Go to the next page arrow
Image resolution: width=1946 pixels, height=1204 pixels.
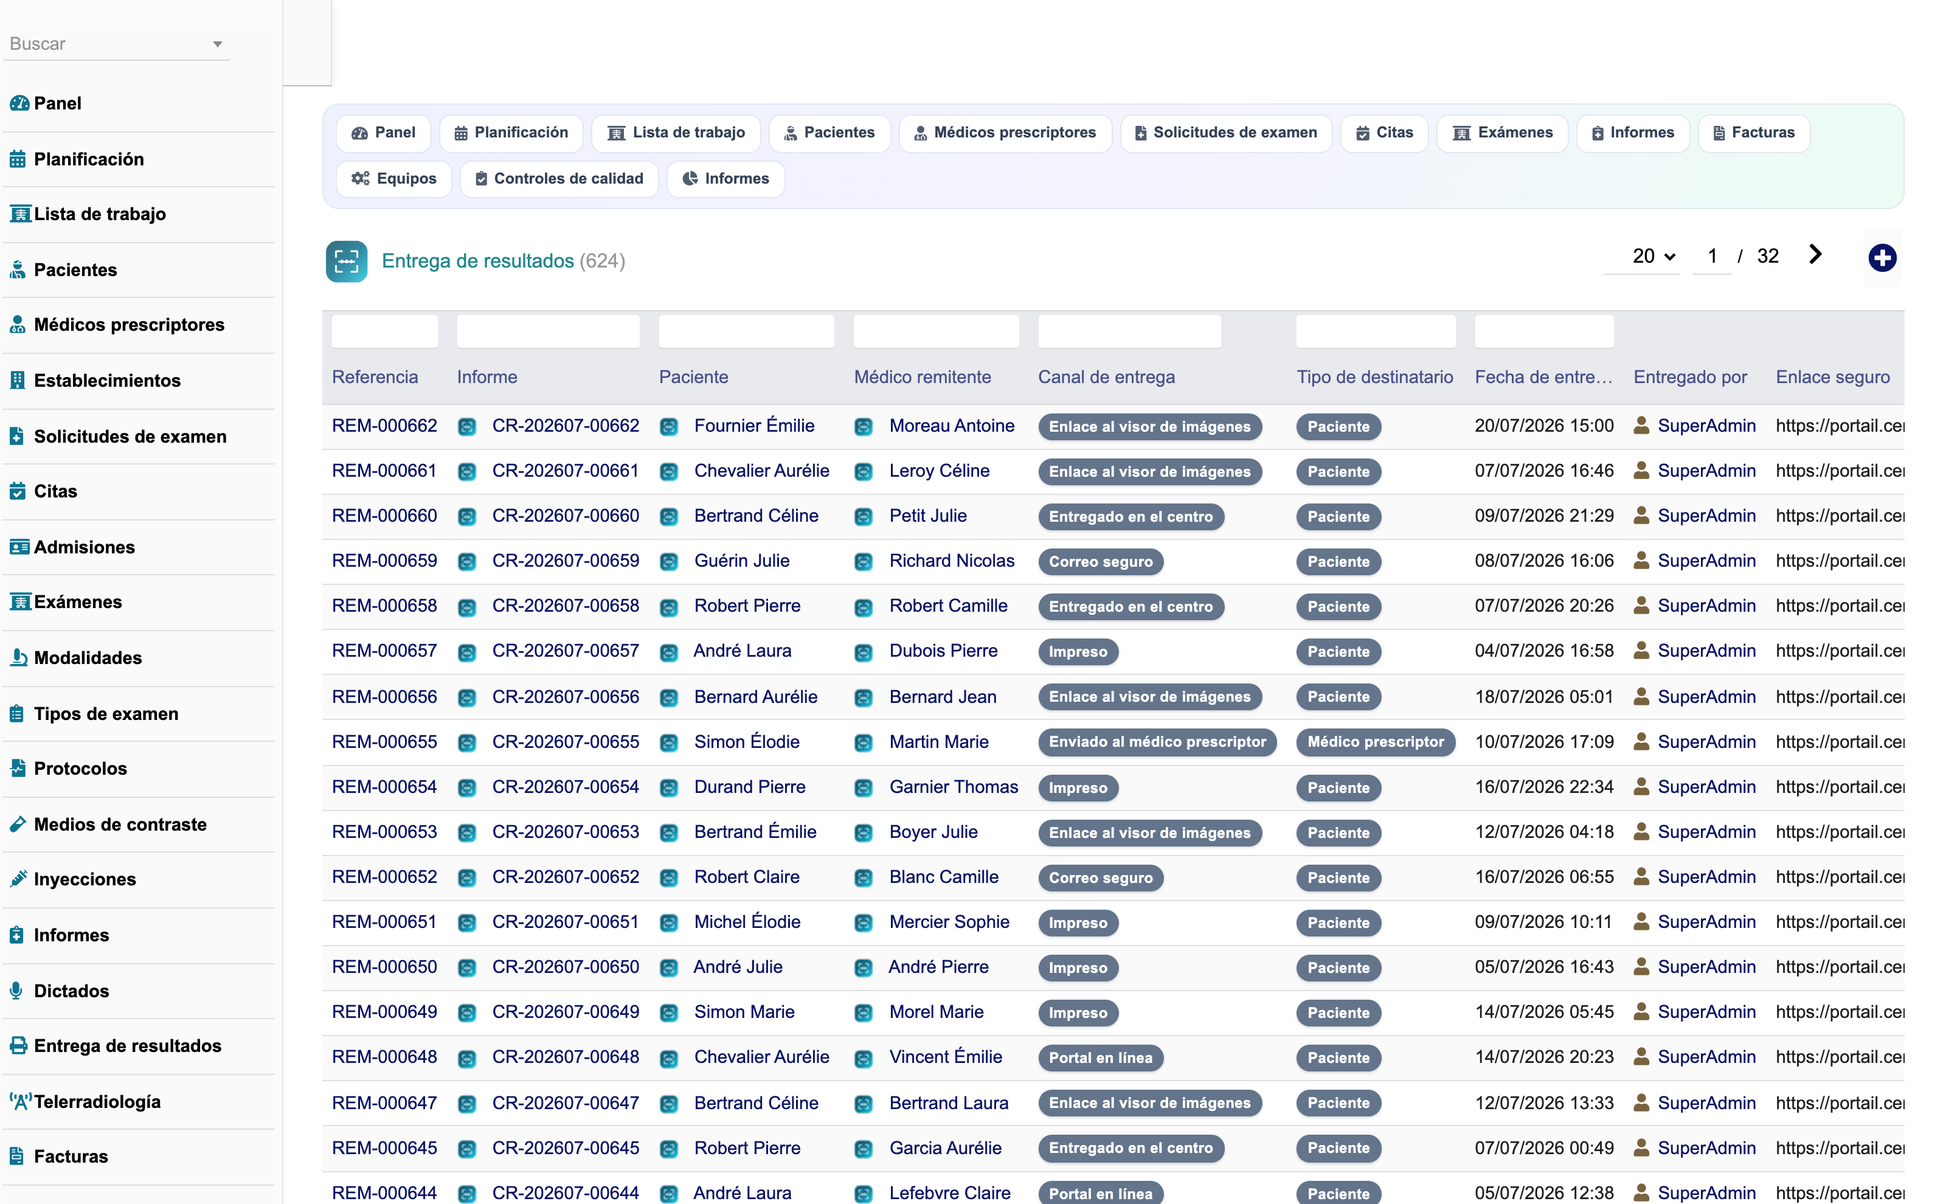(x=1815, y=255)
